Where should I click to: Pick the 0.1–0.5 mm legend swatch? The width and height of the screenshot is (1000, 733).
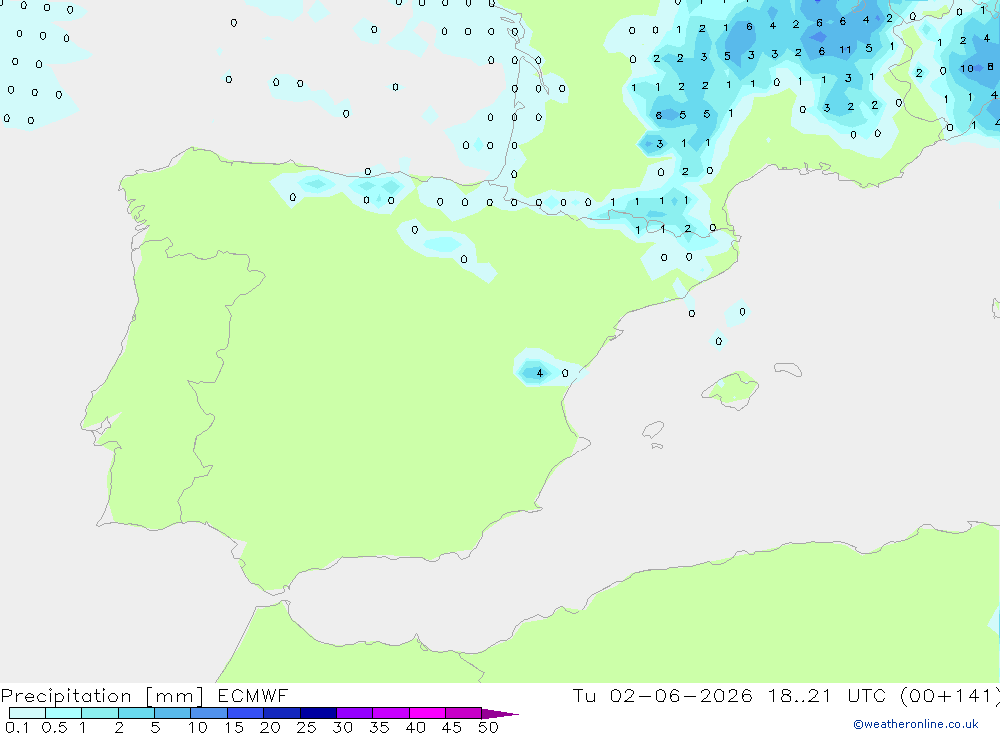[27, 713]
